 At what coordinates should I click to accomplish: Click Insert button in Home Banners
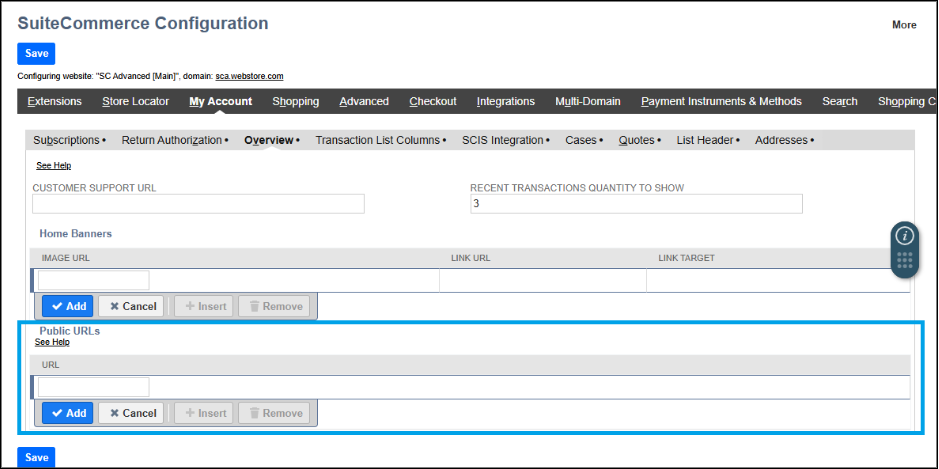coord(204,306)
